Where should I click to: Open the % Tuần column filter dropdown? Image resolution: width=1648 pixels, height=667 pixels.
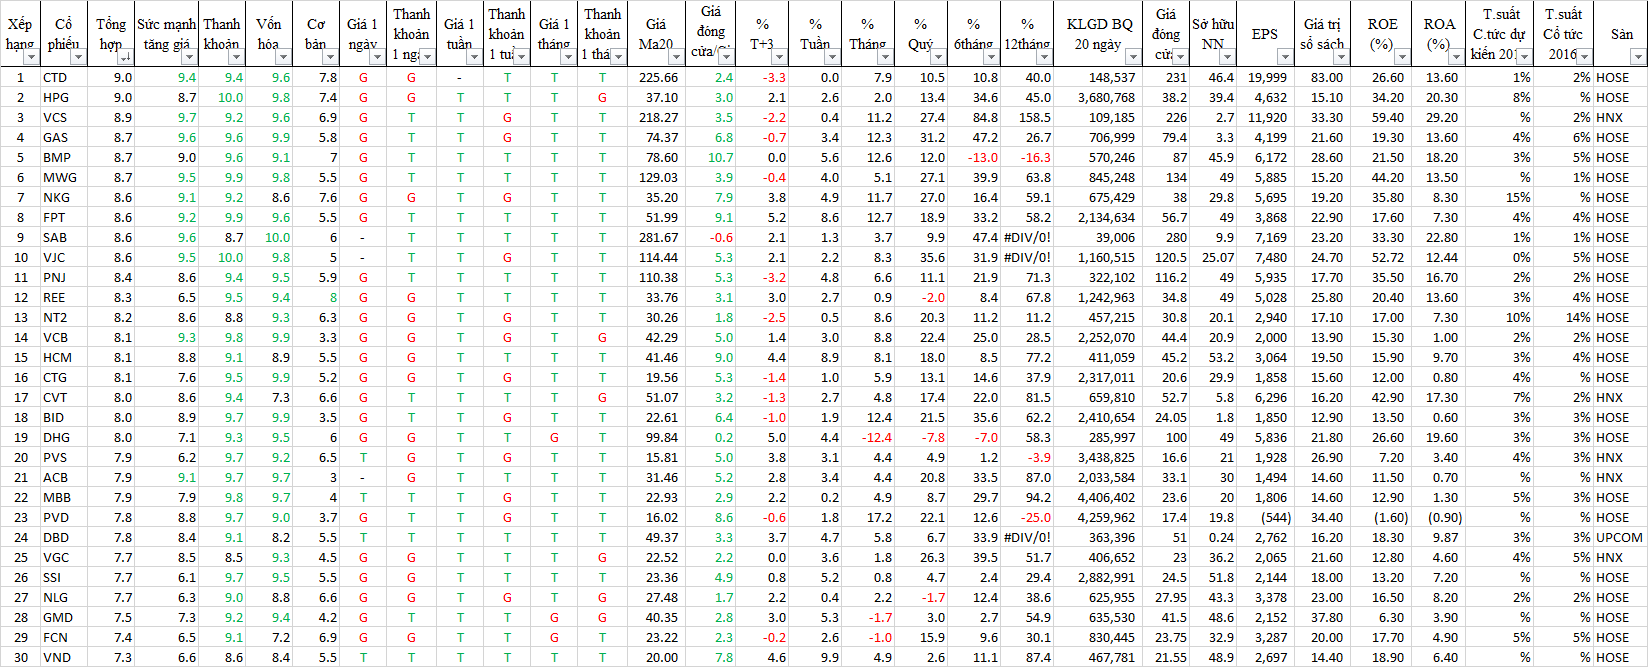pyautogui.click(x=832, y=57)
